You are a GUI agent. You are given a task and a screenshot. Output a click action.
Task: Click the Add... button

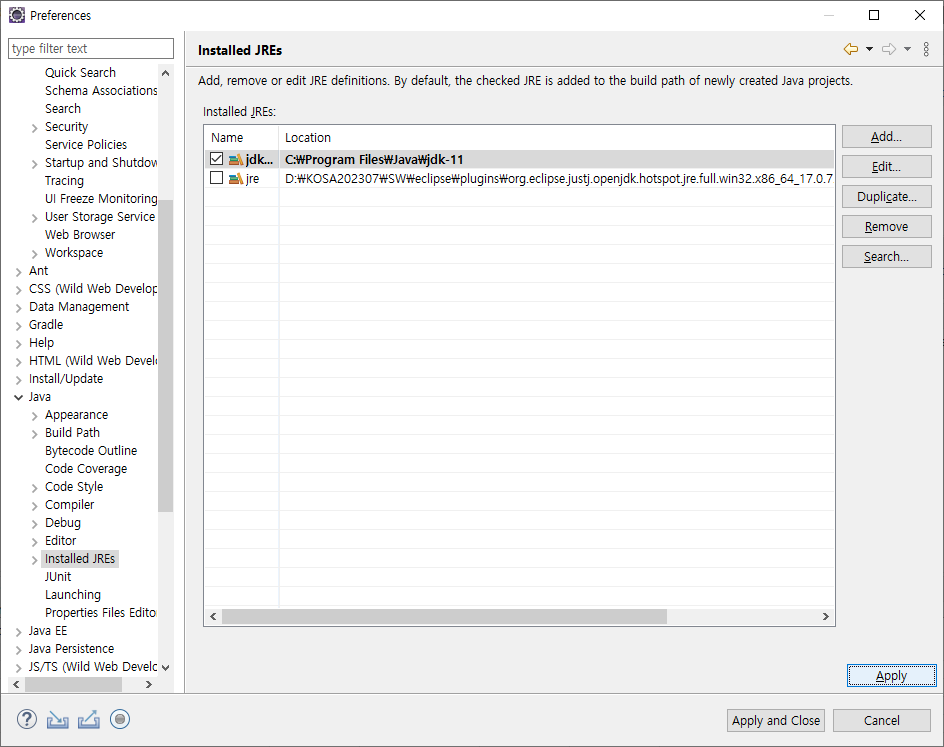coord(886,137)
